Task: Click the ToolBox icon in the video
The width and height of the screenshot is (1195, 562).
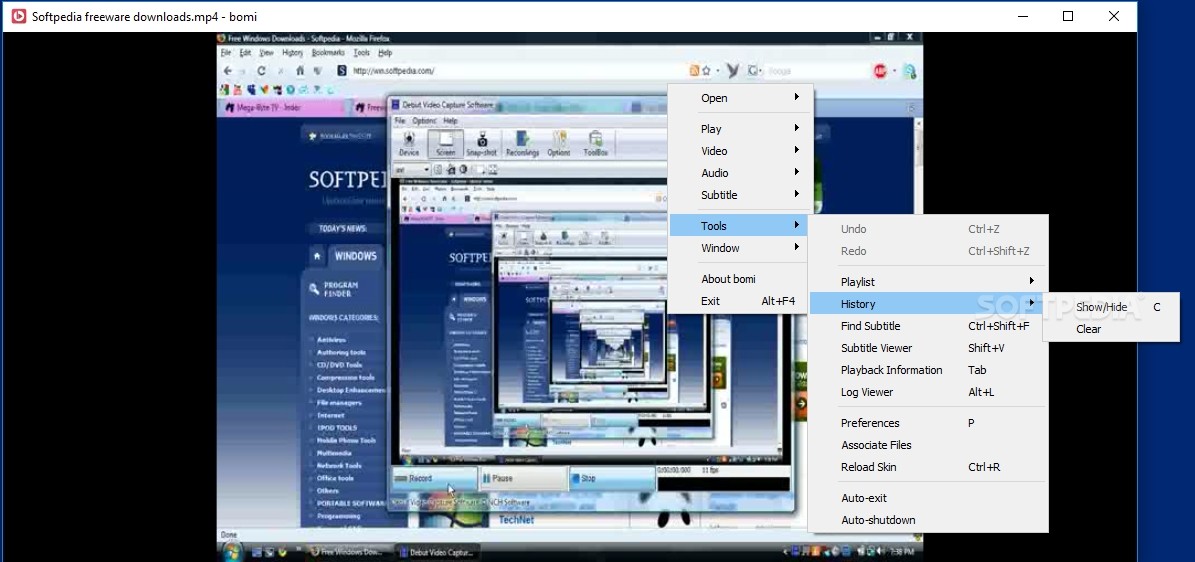Action: [x=596, y=143]
